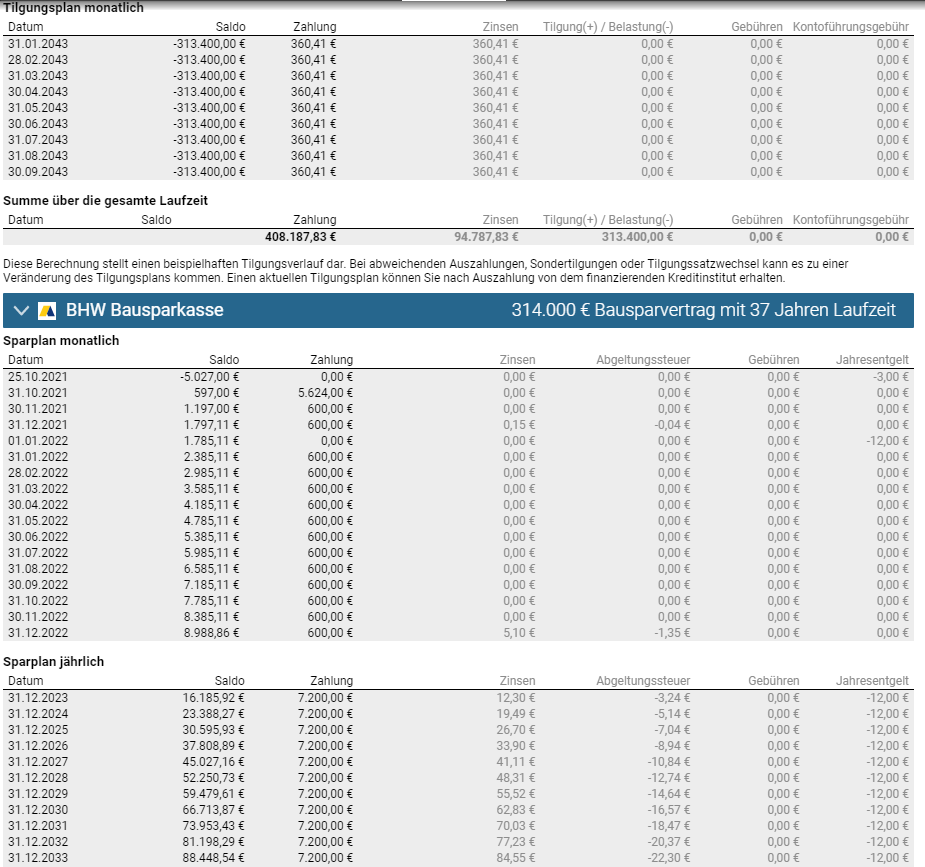Screen dimensions: 925x867
Task: Click the Sparplan jährlich section heading
Action: (x=54, y=662)
